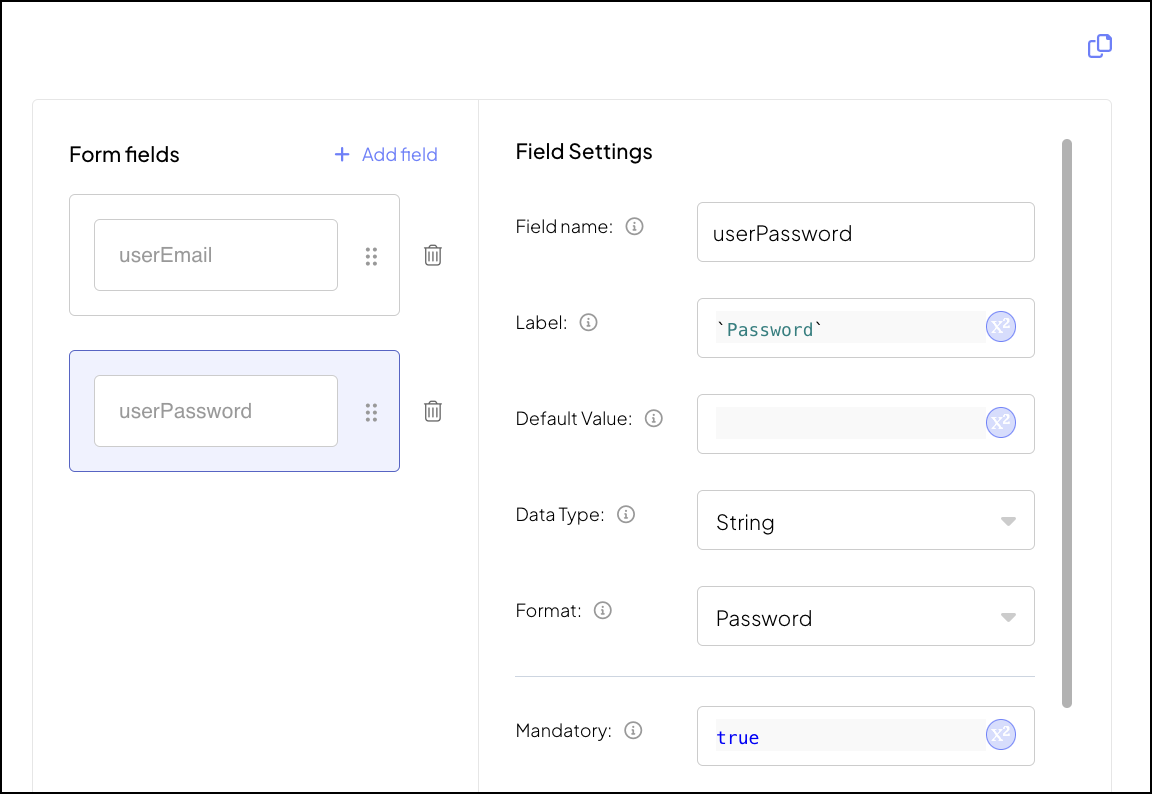Delete the userPassword form field

(x=433, y=411)
